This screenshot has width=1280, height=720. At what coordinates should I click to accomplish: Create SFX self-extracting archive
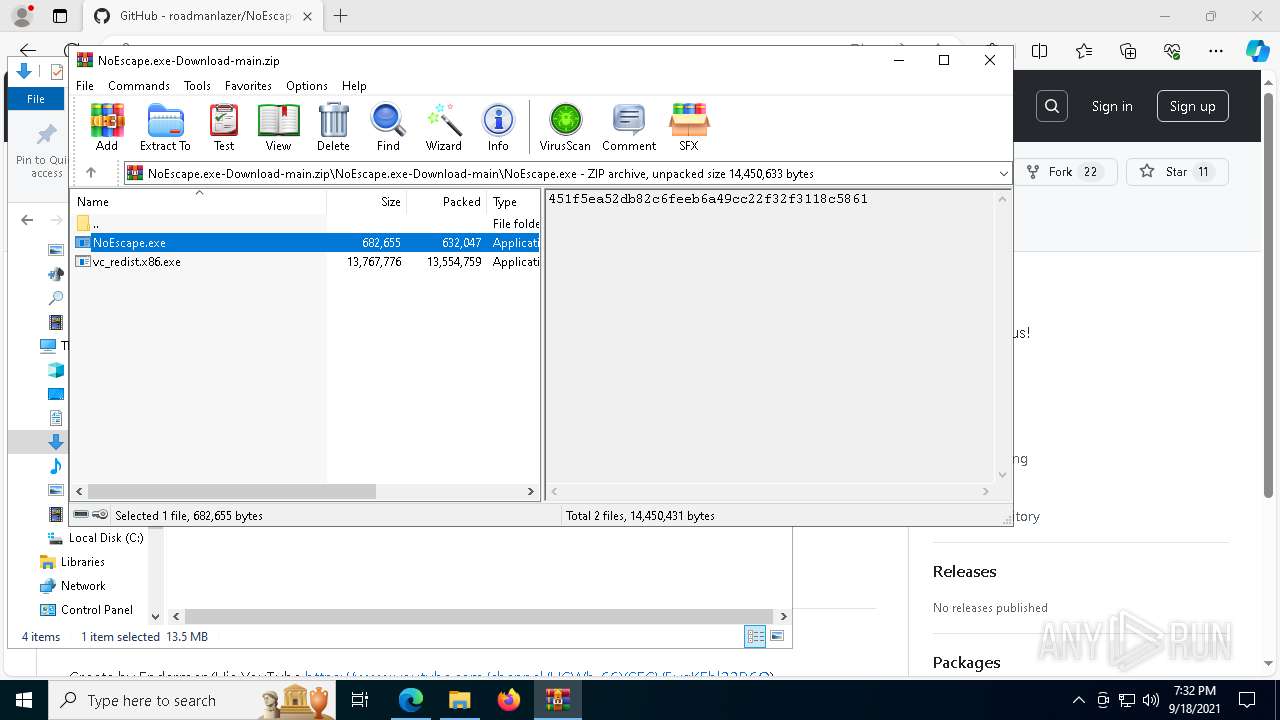pyautogui.click(x=689, y=127)
